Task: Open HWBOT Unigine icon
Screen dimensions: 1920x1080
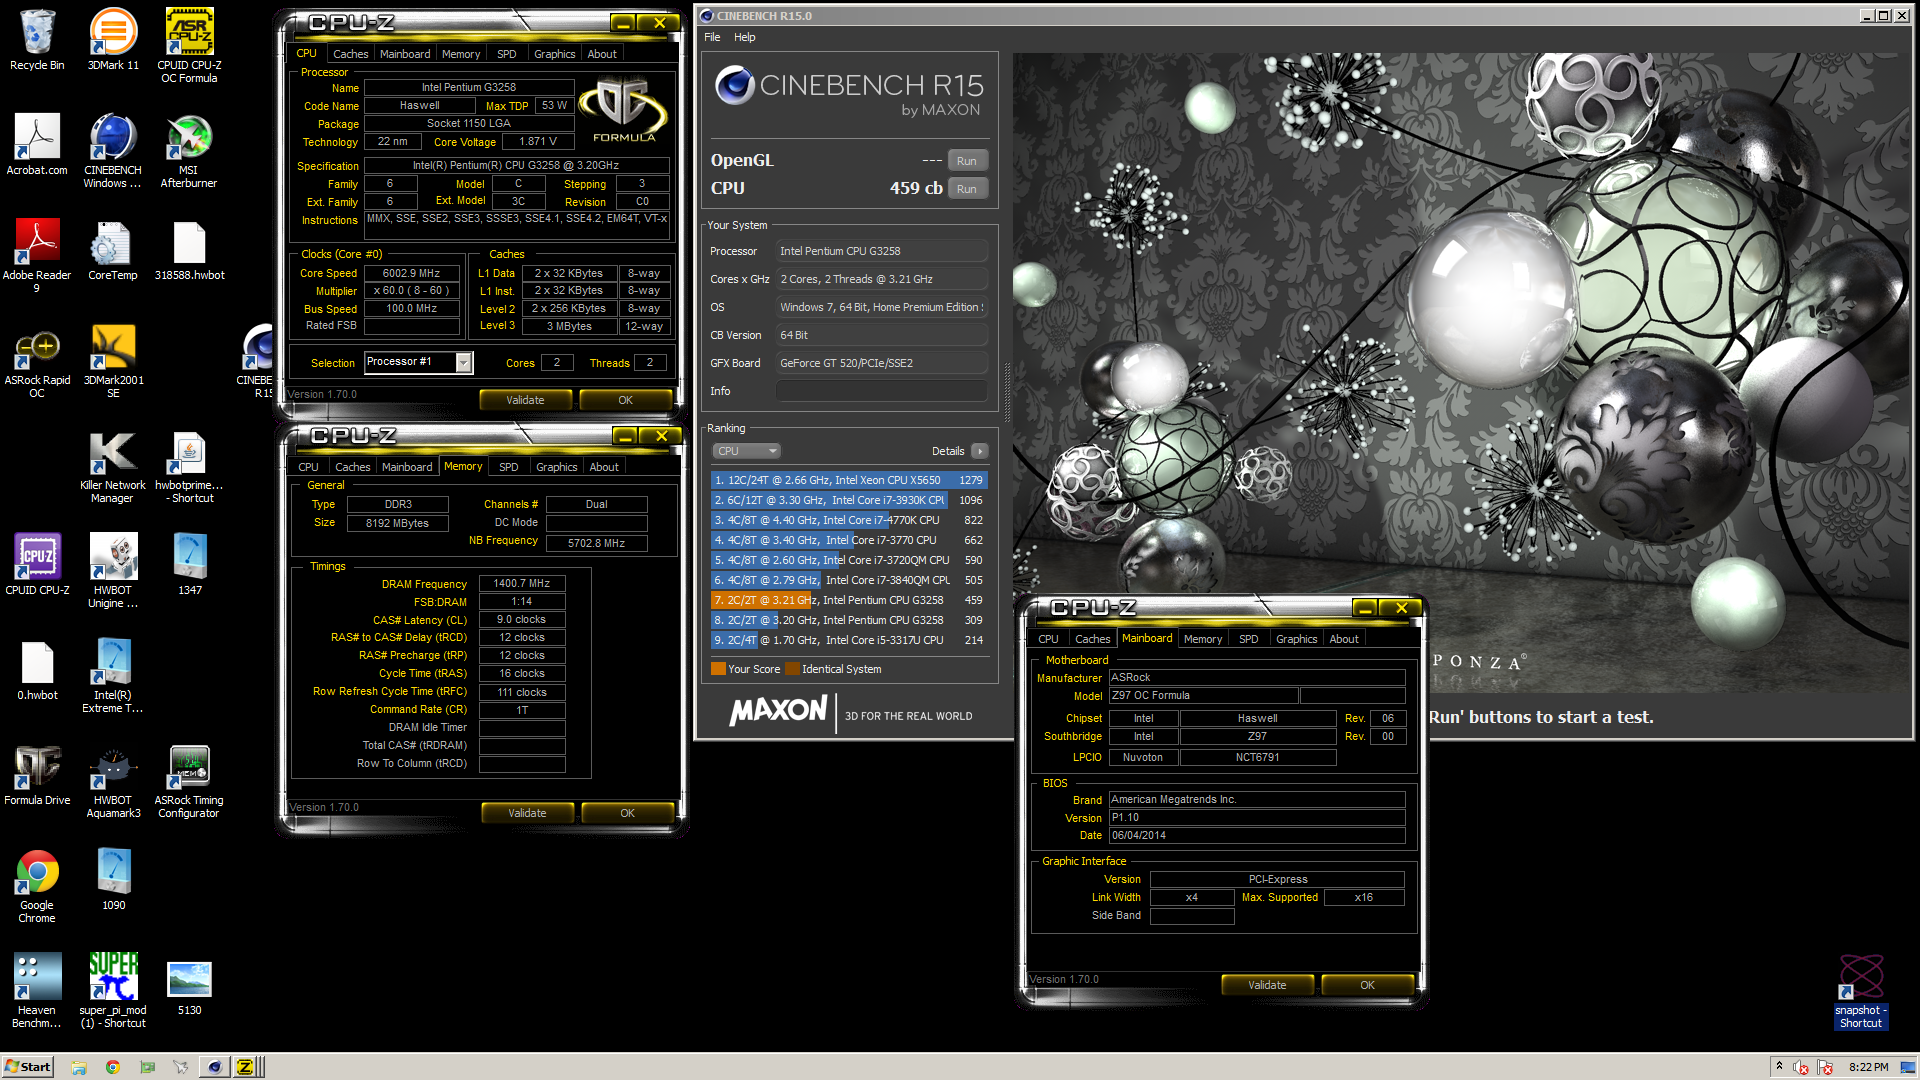Action: [113, 570]
